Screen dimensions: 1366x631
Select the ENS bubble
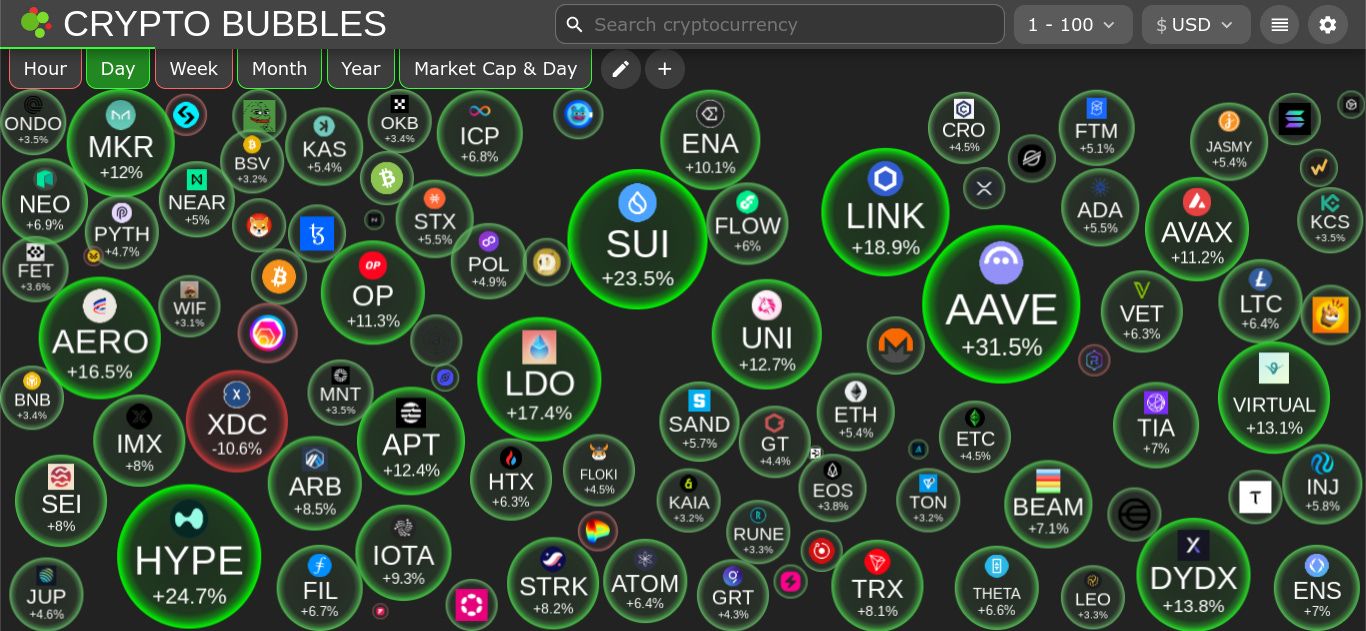1317,587
